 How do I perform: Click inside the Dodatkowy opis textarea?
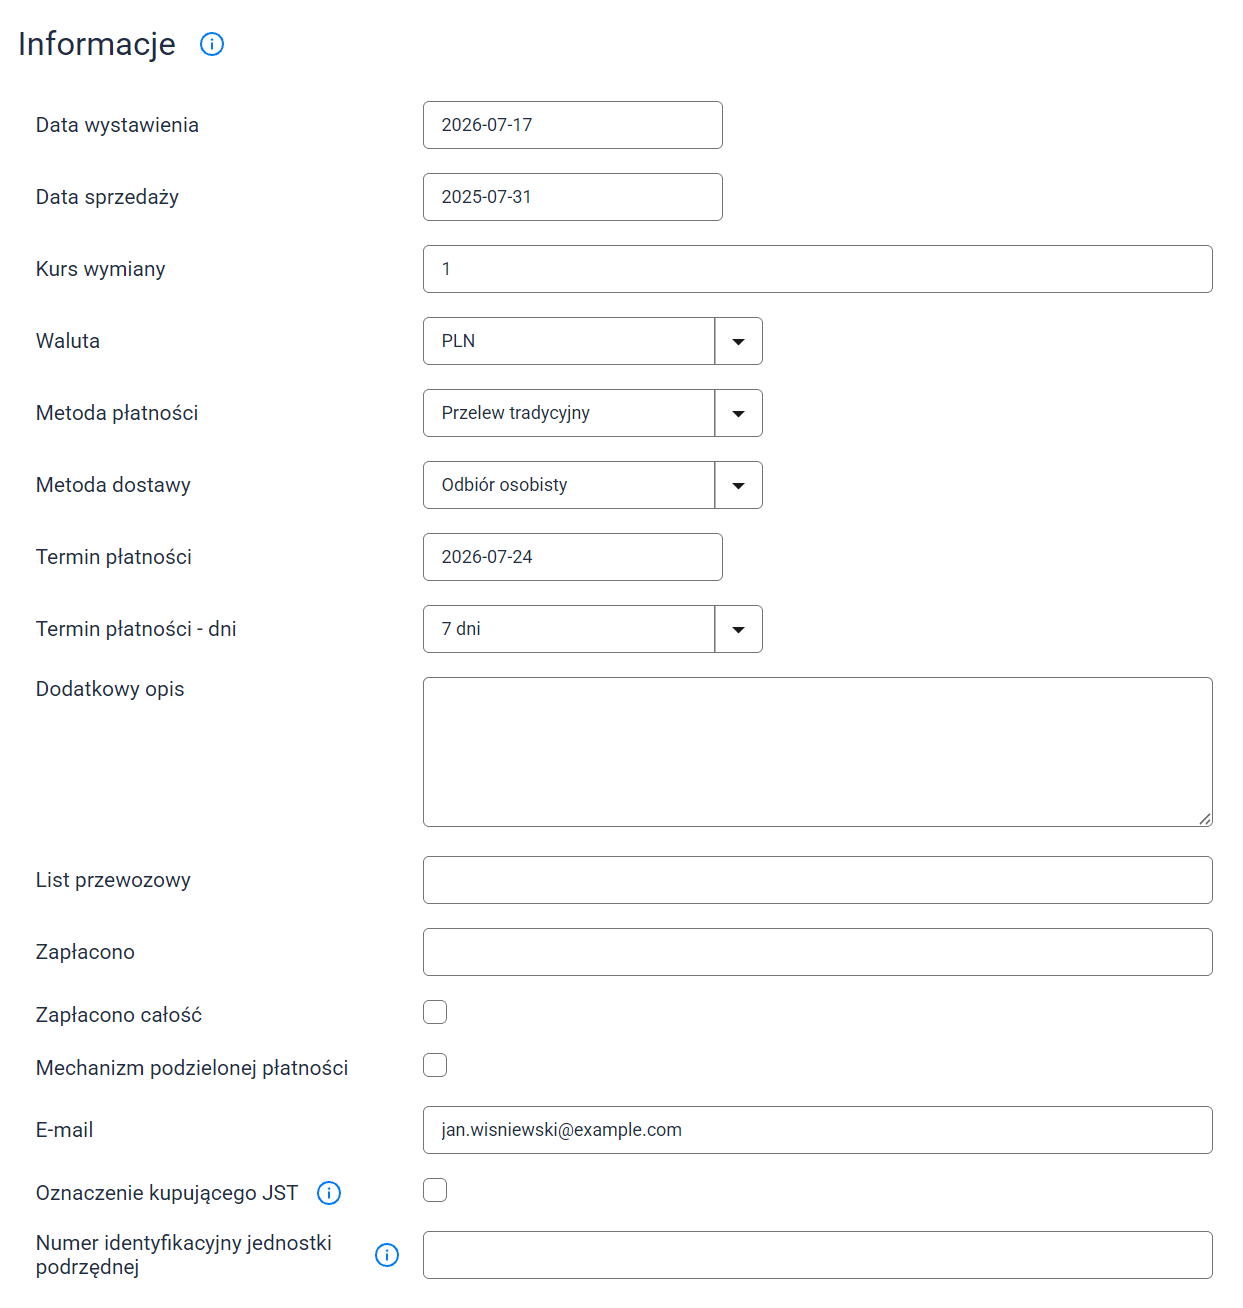click(818, 752)
